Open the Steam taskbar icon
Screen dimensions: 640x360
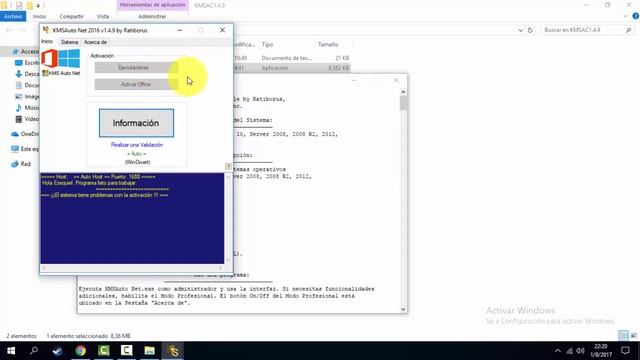point(57,351)
